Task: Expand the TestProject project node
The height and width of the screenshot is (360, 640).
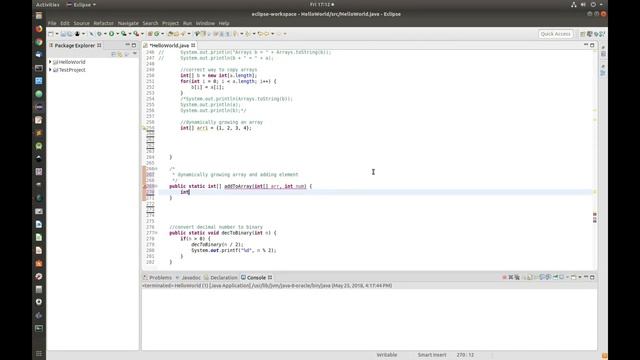Action: tap(50, 70)
